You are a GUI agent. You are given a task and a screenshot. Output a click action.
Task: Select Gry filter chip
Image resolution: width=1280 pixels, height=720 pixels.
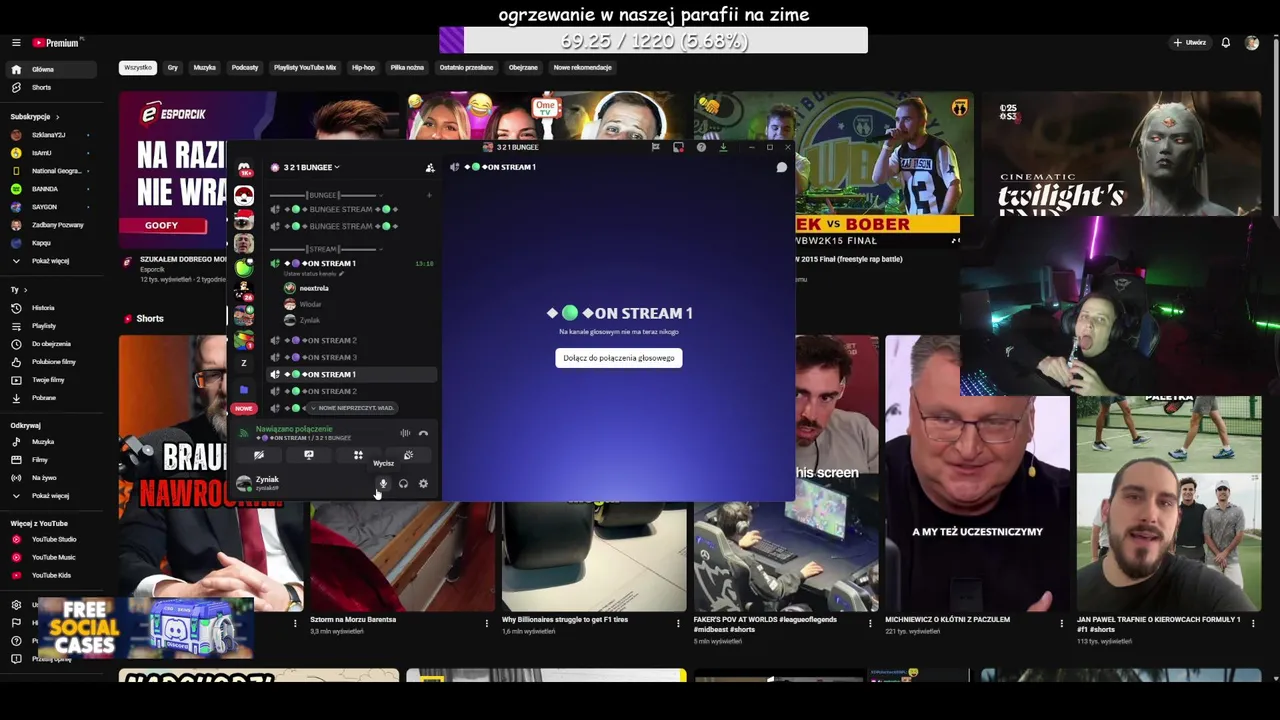point(173,68)
